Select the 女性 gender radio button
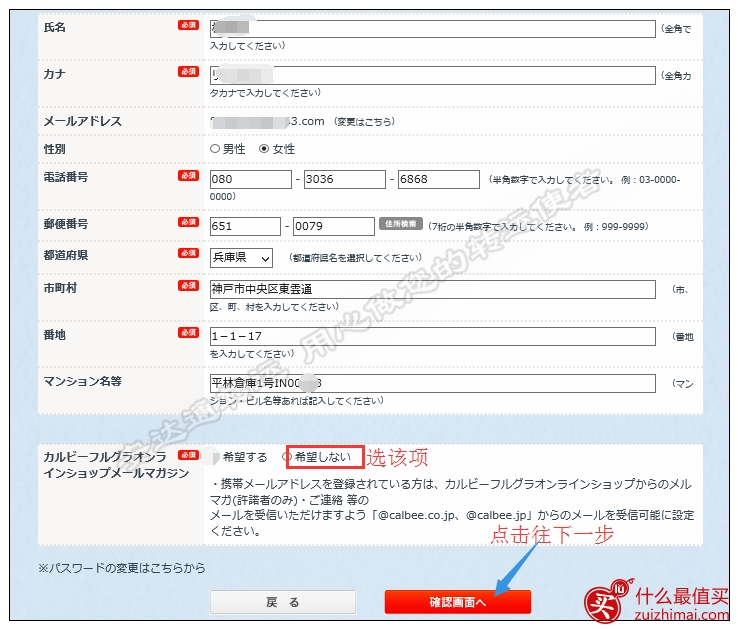The width and height of the screenshot is (738, 629). point(264,149)
